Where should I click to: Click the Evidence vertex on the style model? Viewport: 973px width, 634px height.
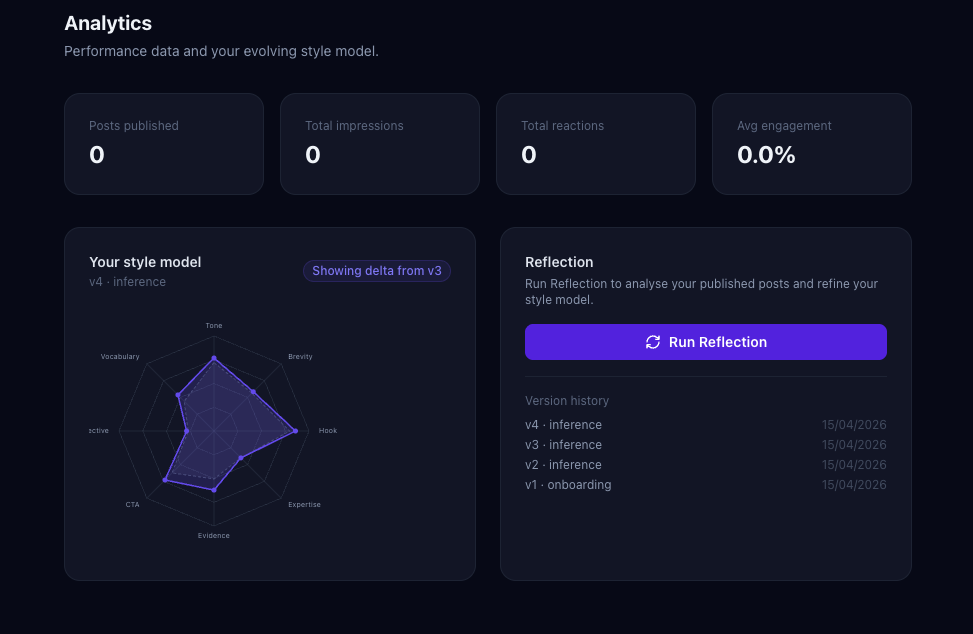215,489
